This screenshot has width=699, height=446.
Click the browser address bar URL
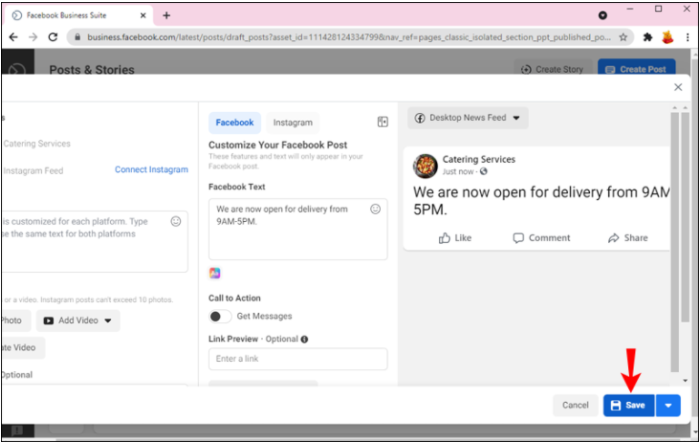coord(349,37)
